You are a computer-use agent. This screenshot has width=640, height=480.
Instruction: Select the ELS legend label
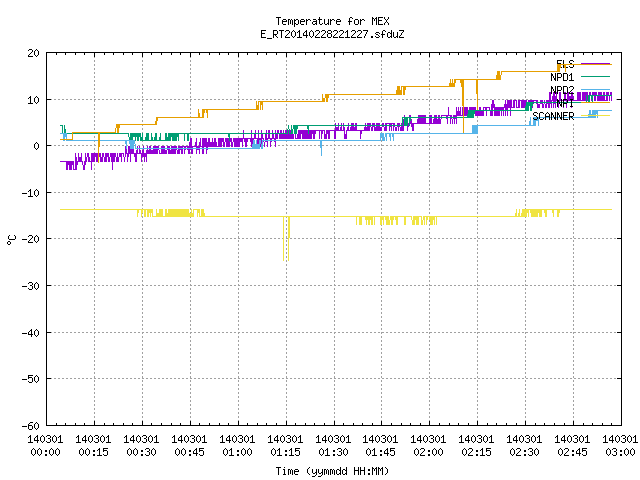pos(565,64)
